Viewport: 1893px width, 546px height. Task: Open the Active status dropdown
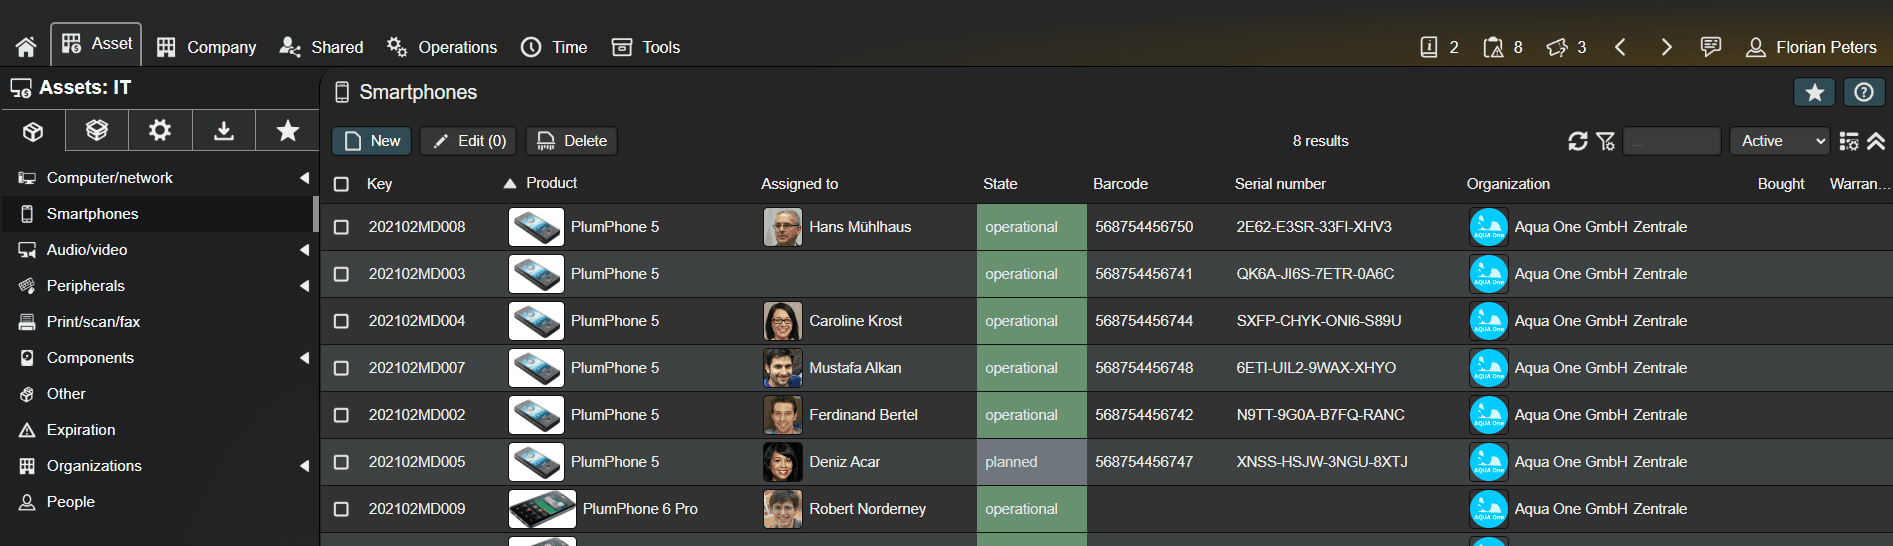1783,141
